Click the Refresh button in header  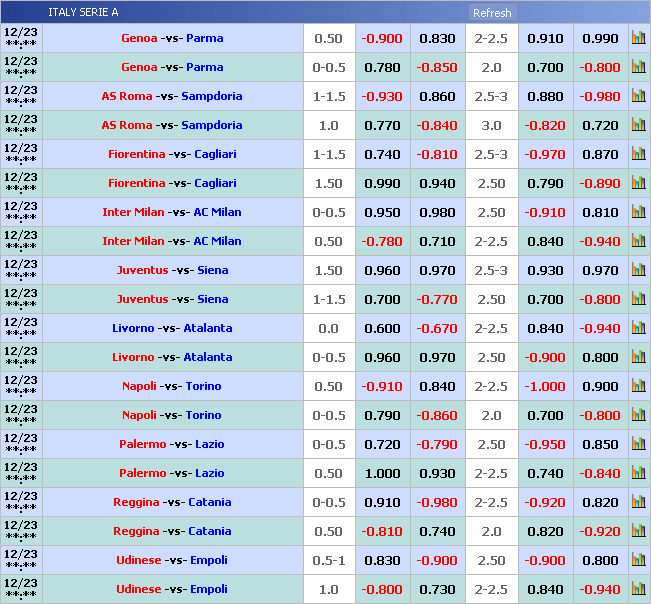492,13
